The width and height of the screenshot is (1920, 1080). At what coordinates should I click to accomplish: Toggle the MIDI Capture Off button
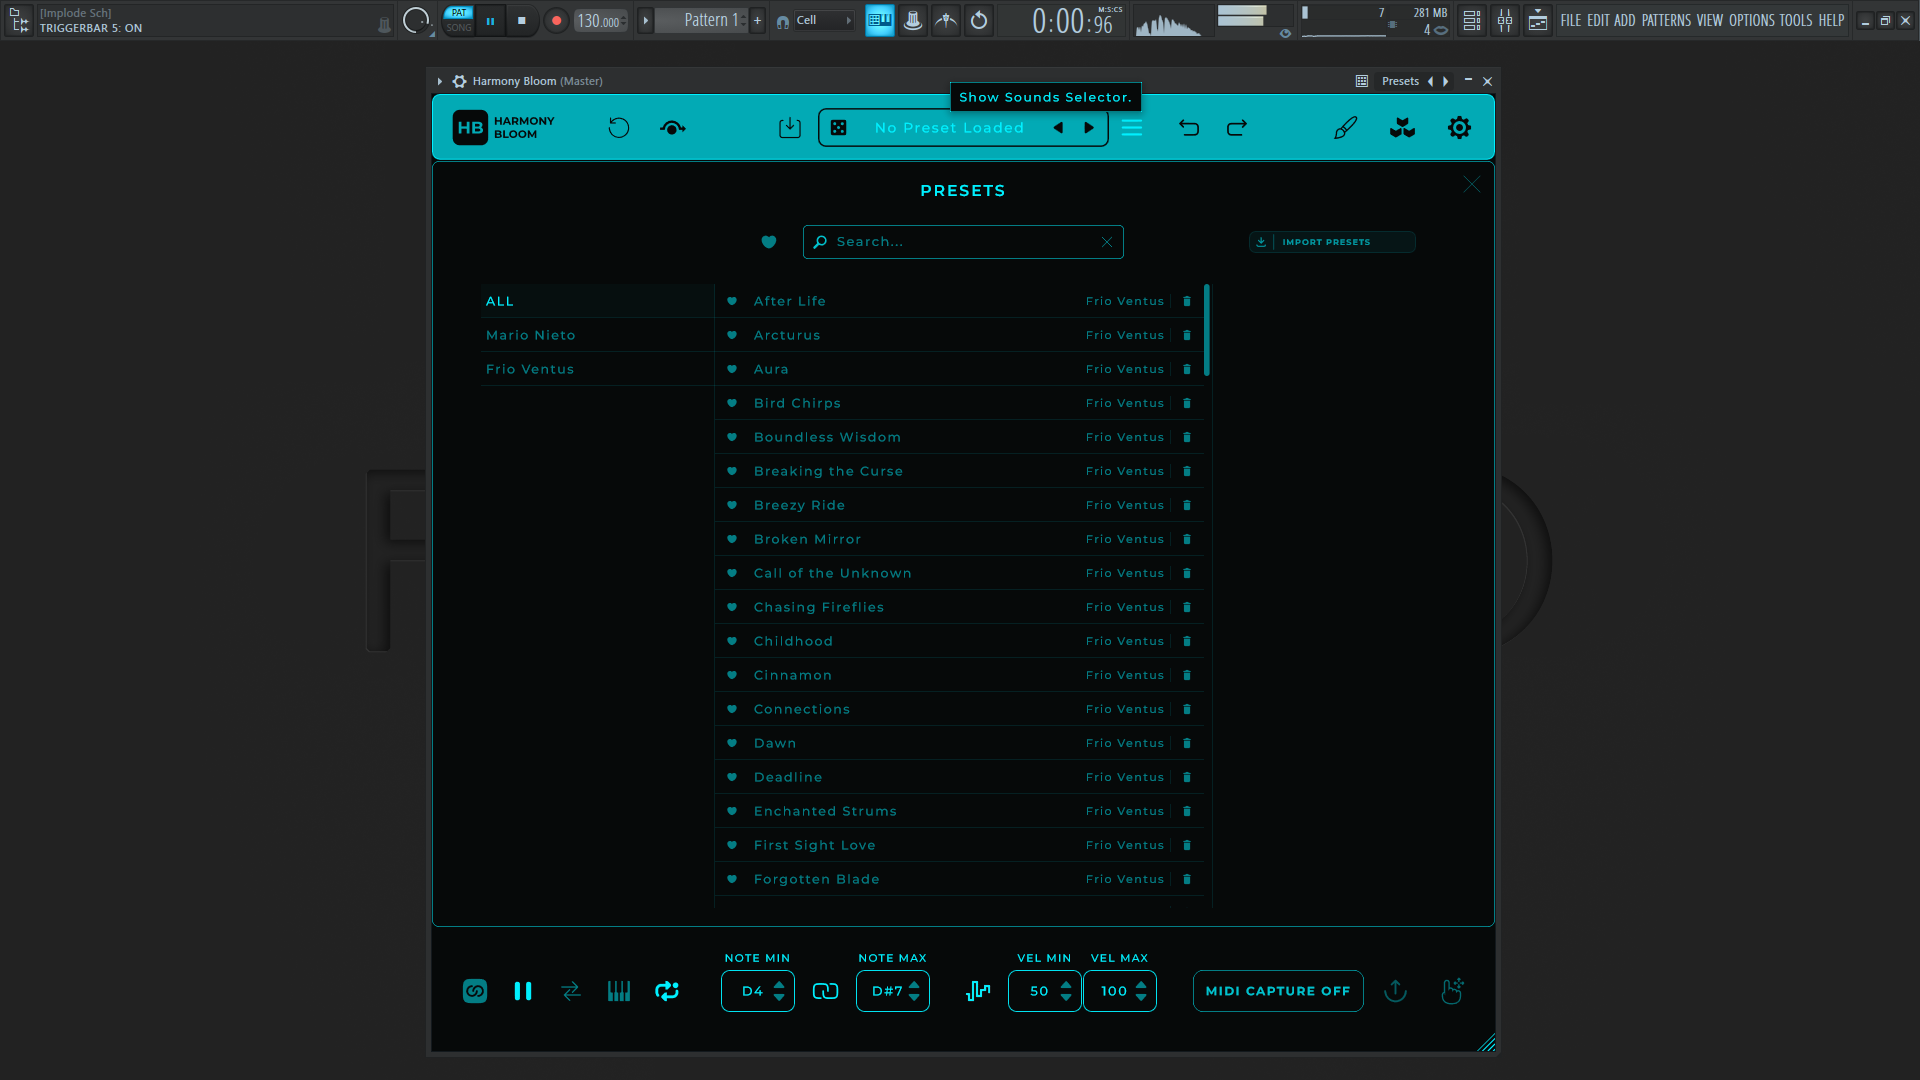[1278, 991]
